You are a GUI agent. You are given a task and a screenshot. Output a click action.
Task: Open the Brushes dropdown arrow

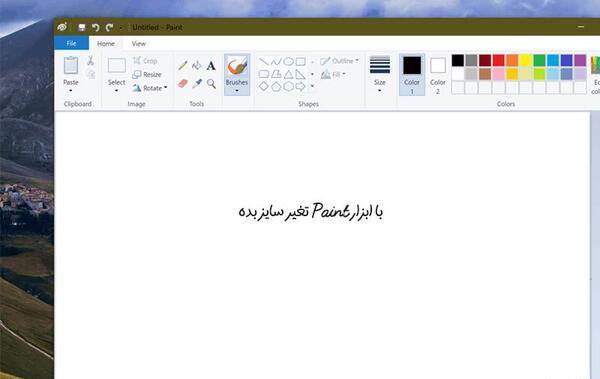pyautogui.click(x=237, y=91)
